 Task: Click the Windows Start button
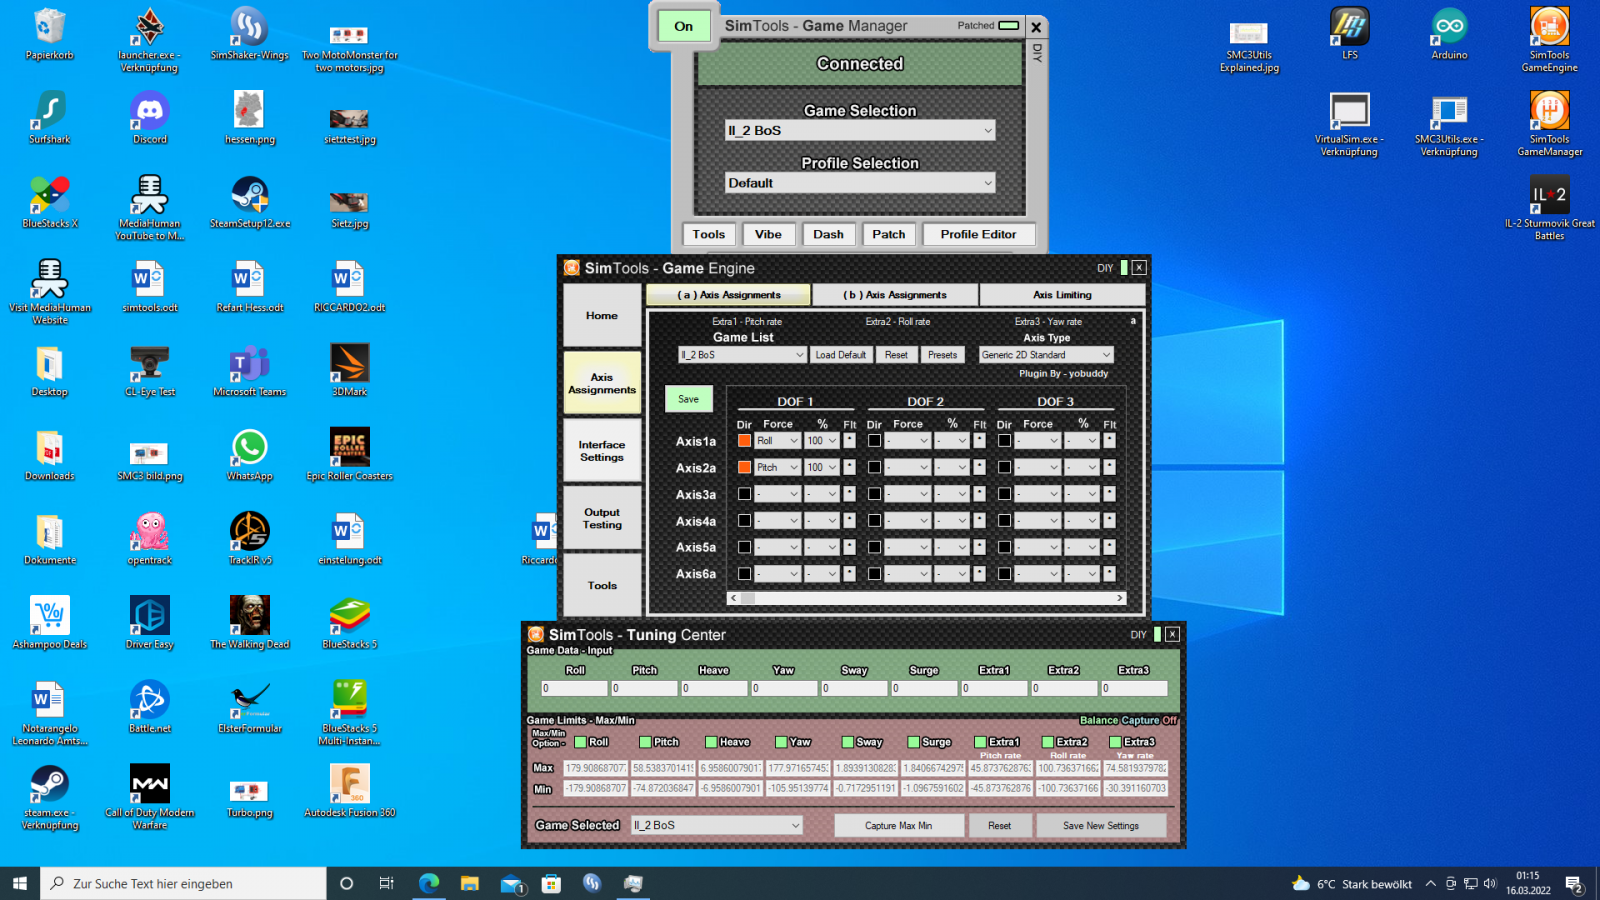20,883
